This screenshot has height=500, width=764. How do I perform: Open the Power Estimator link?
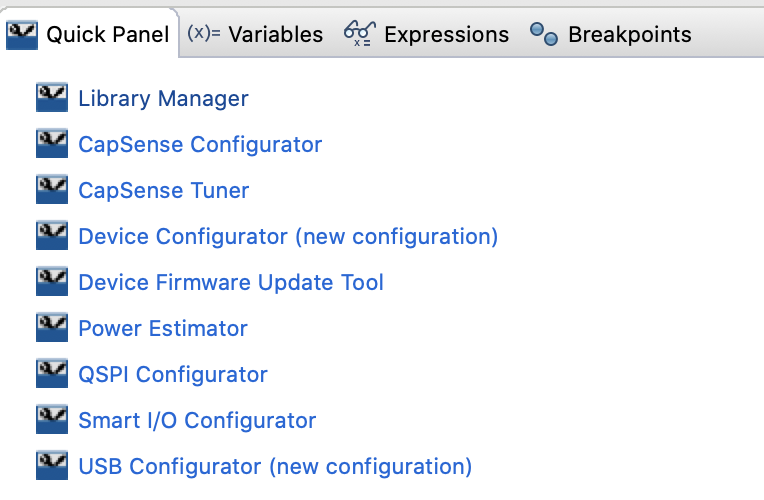pyautogui.click(x=163, y=328)
